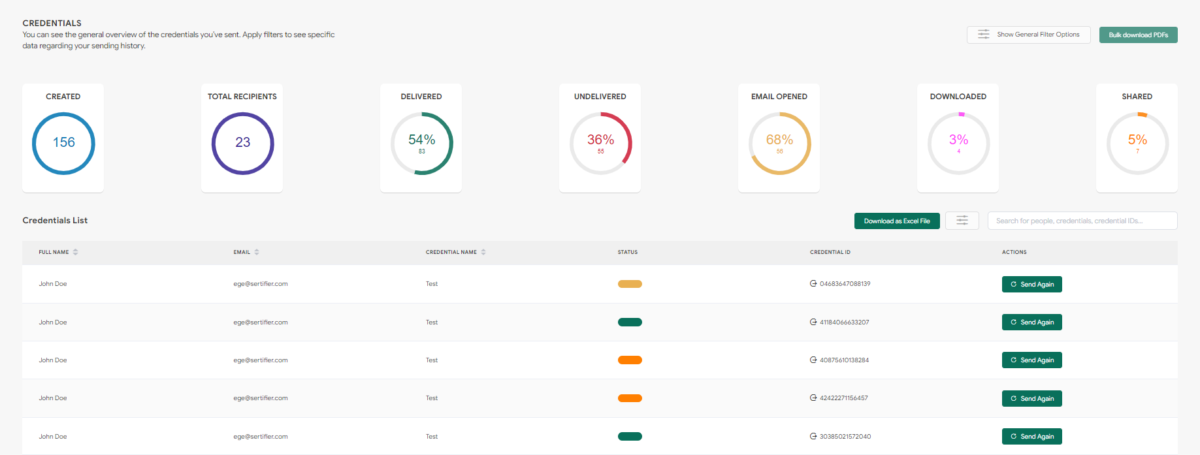Screen dimensions: 1200x455
Task: Click ege@sertifier.com in row of credential 41184066633207
Action: (x=261, y=322)
